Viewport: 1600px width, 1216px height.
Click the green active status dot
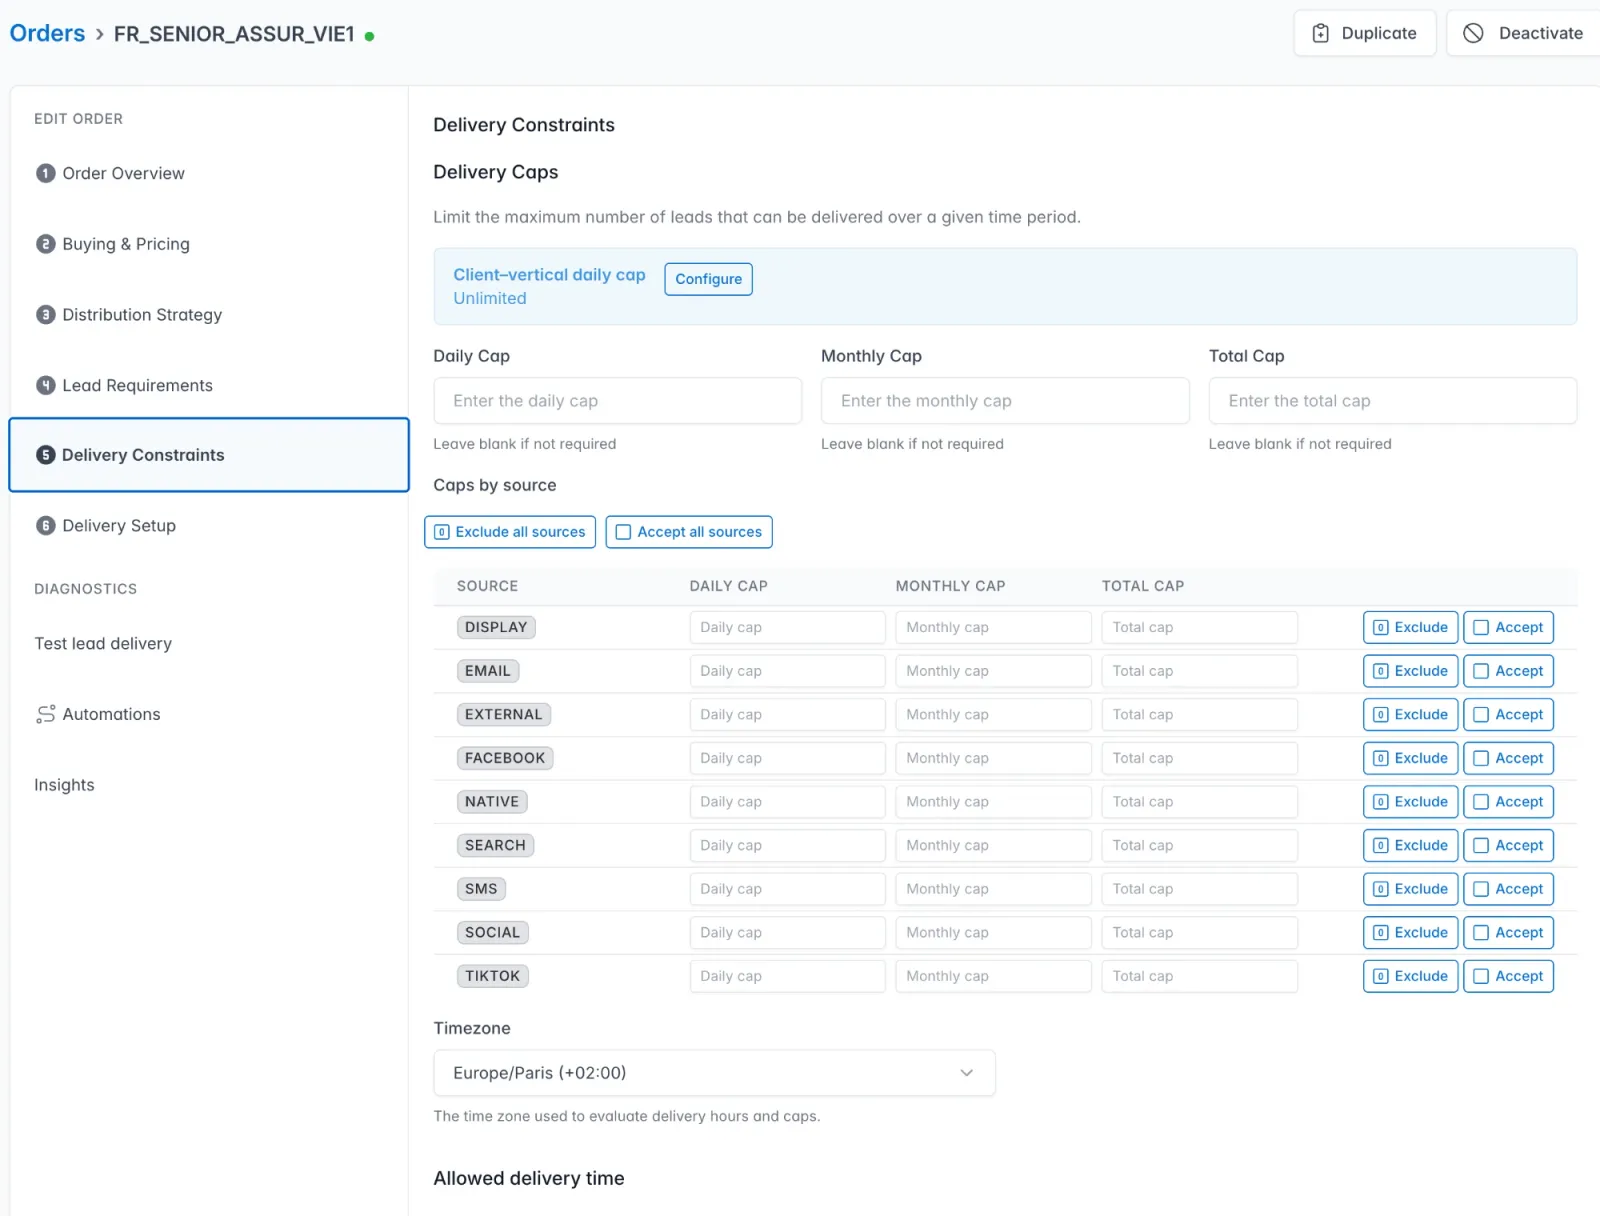click(369, 36)
